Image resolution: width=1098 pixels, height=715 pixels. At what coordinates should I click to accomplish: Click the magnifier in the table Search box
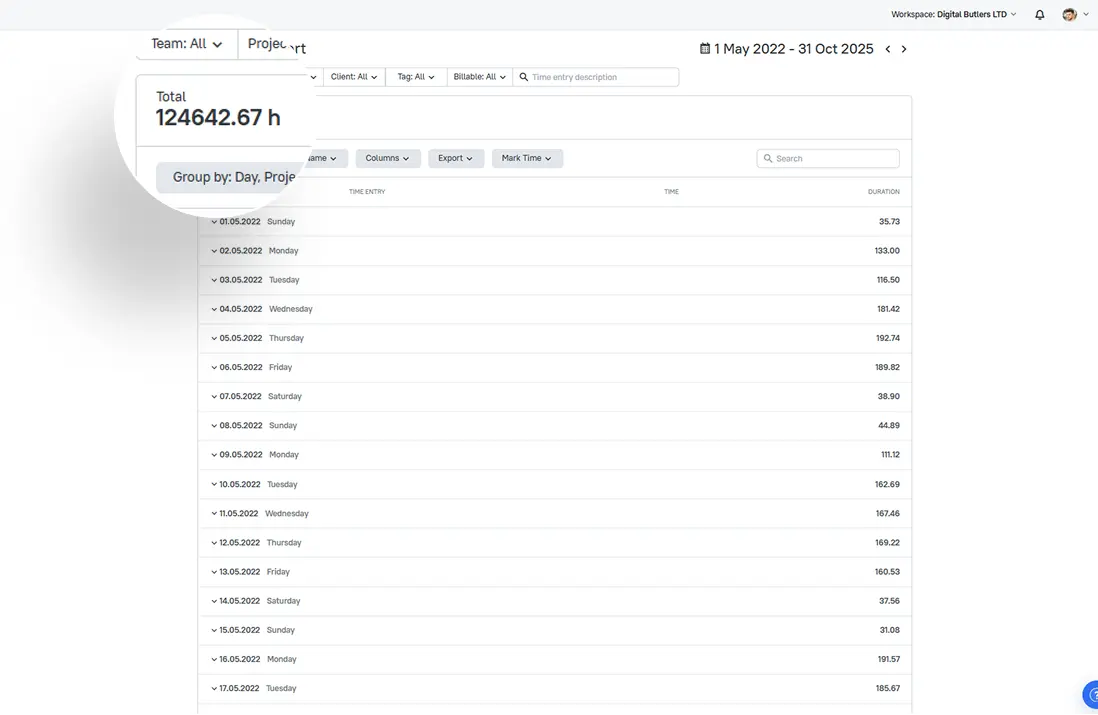coord(767,158)
